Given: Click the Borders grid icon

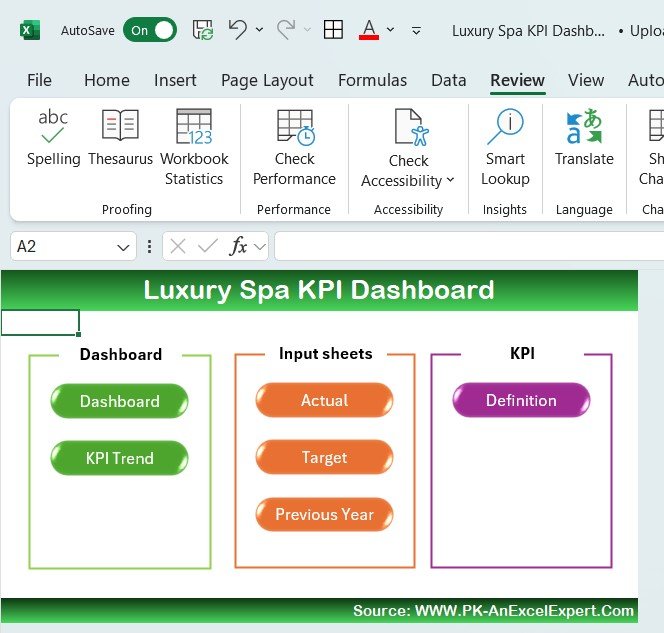Looking at the screenshot, I should pos(333,30).
